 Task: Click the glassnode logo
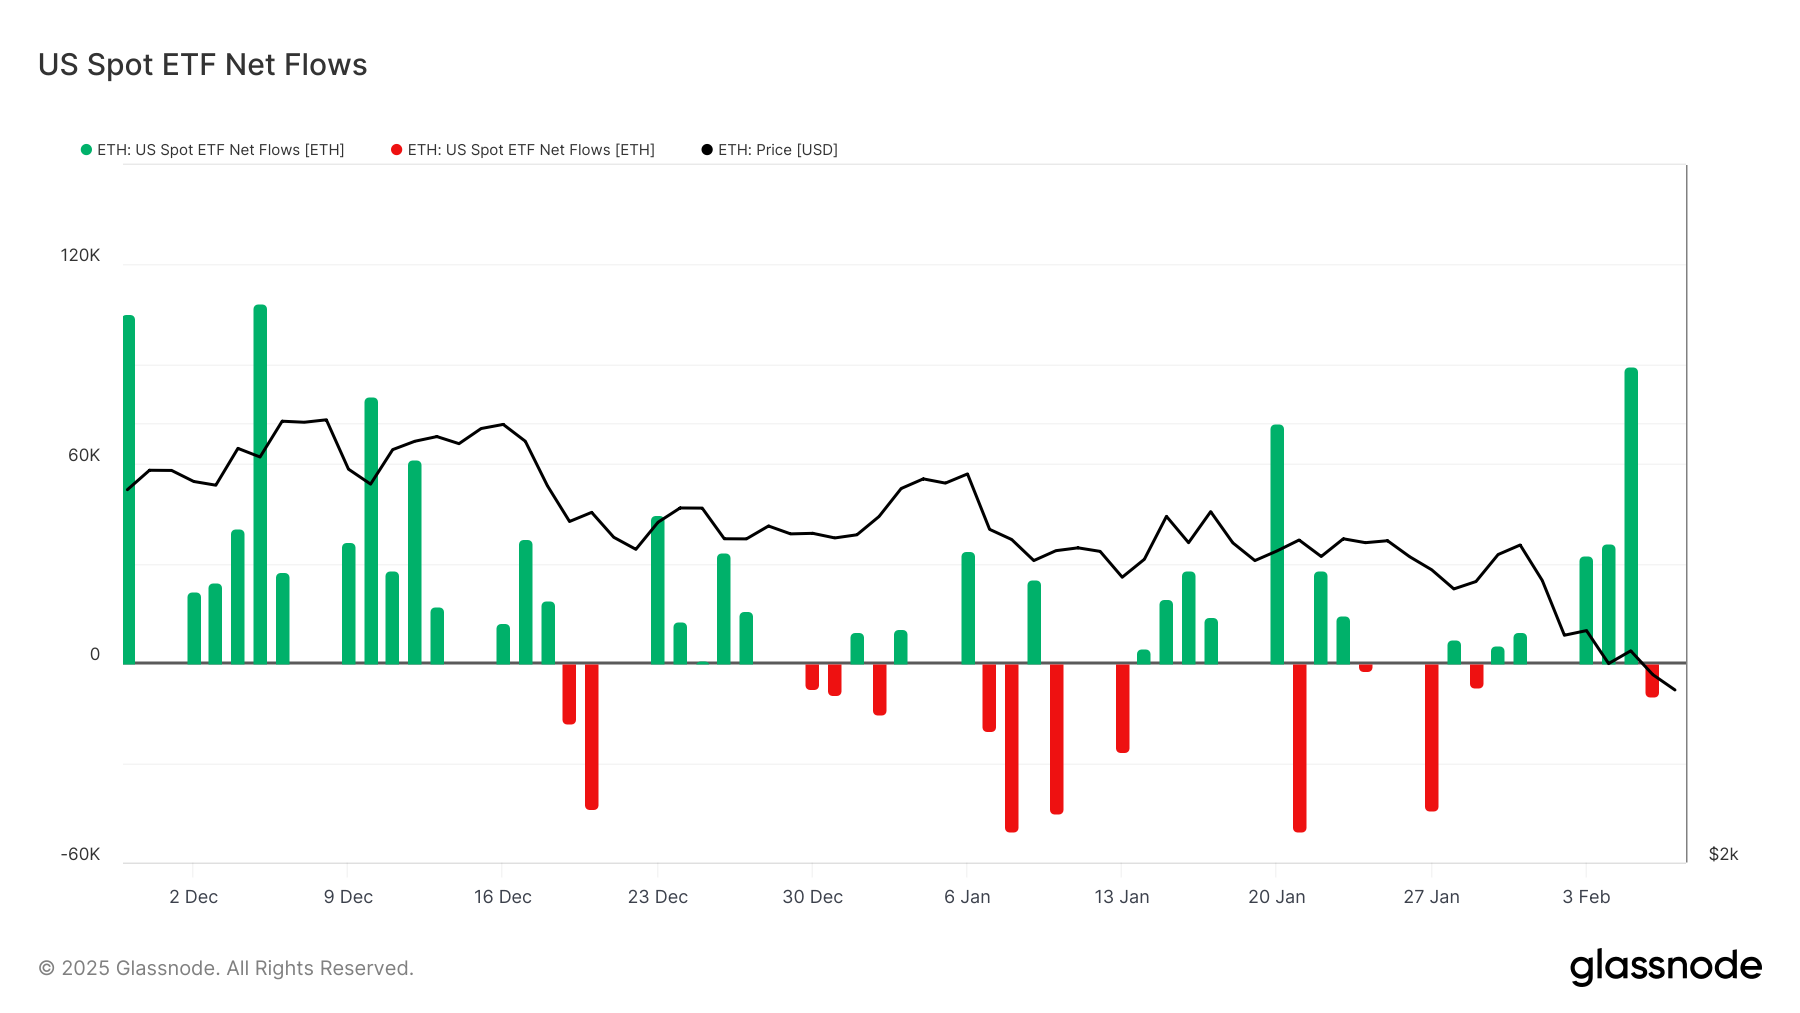click(x=1665, y=966)
